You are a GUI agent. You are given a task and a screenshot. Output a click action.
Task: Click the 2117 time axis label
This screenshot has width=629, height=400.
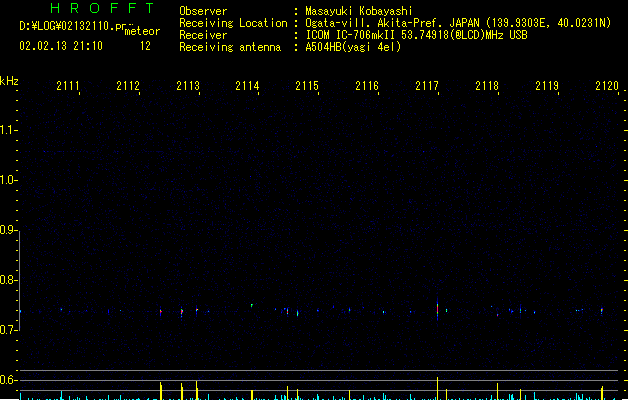coord(427,86)
